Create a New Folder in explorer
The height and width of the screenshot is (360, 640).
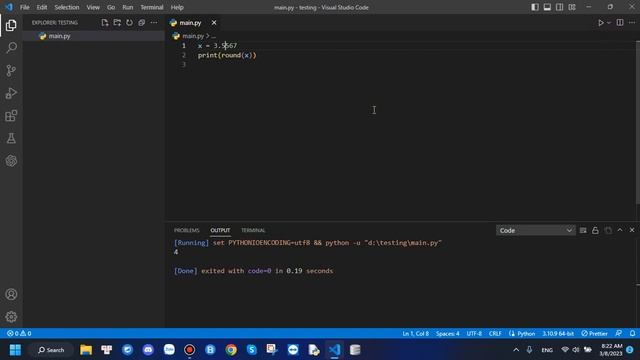click(x=117, y=23)
